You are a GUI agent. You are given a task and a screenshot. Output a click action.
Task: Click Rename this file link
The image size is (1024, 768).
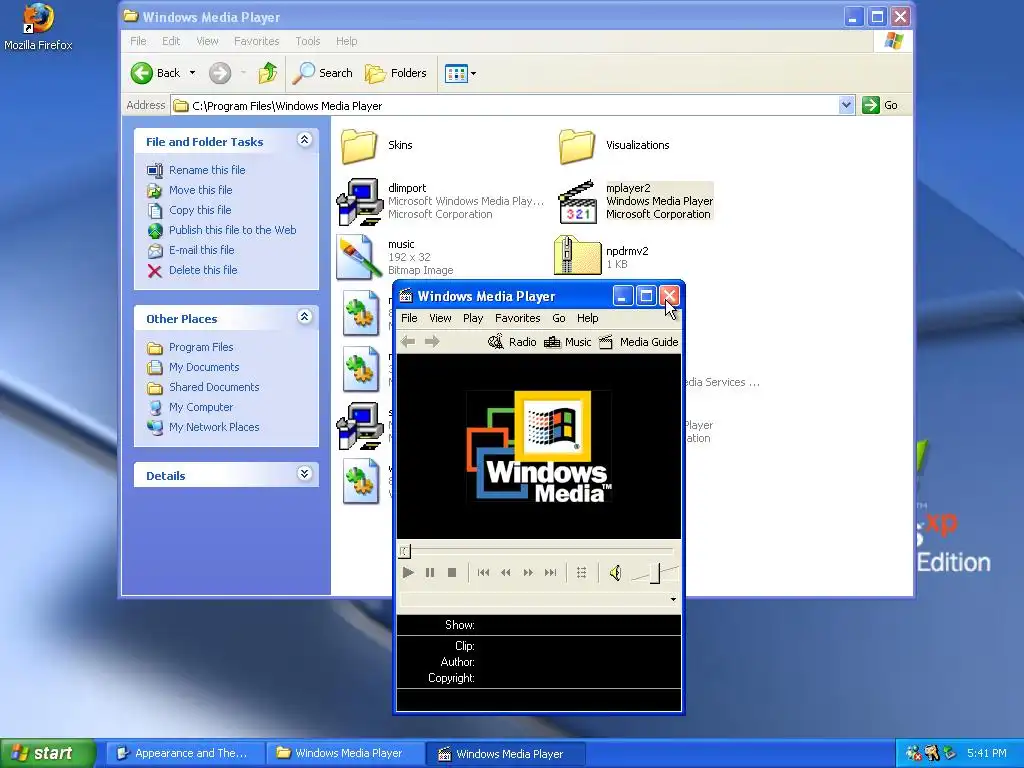tap(207, 170)
